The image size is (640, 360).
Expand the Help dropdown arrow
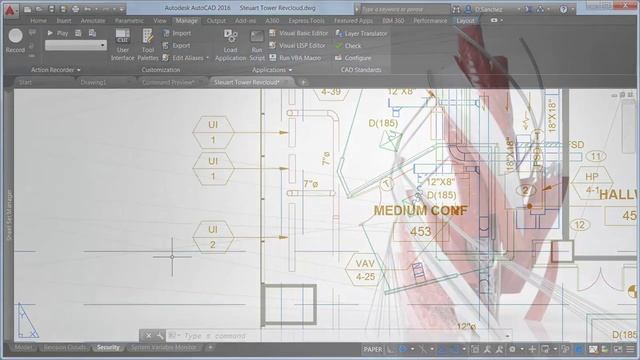pyautogui.click(x=572, y=9)
